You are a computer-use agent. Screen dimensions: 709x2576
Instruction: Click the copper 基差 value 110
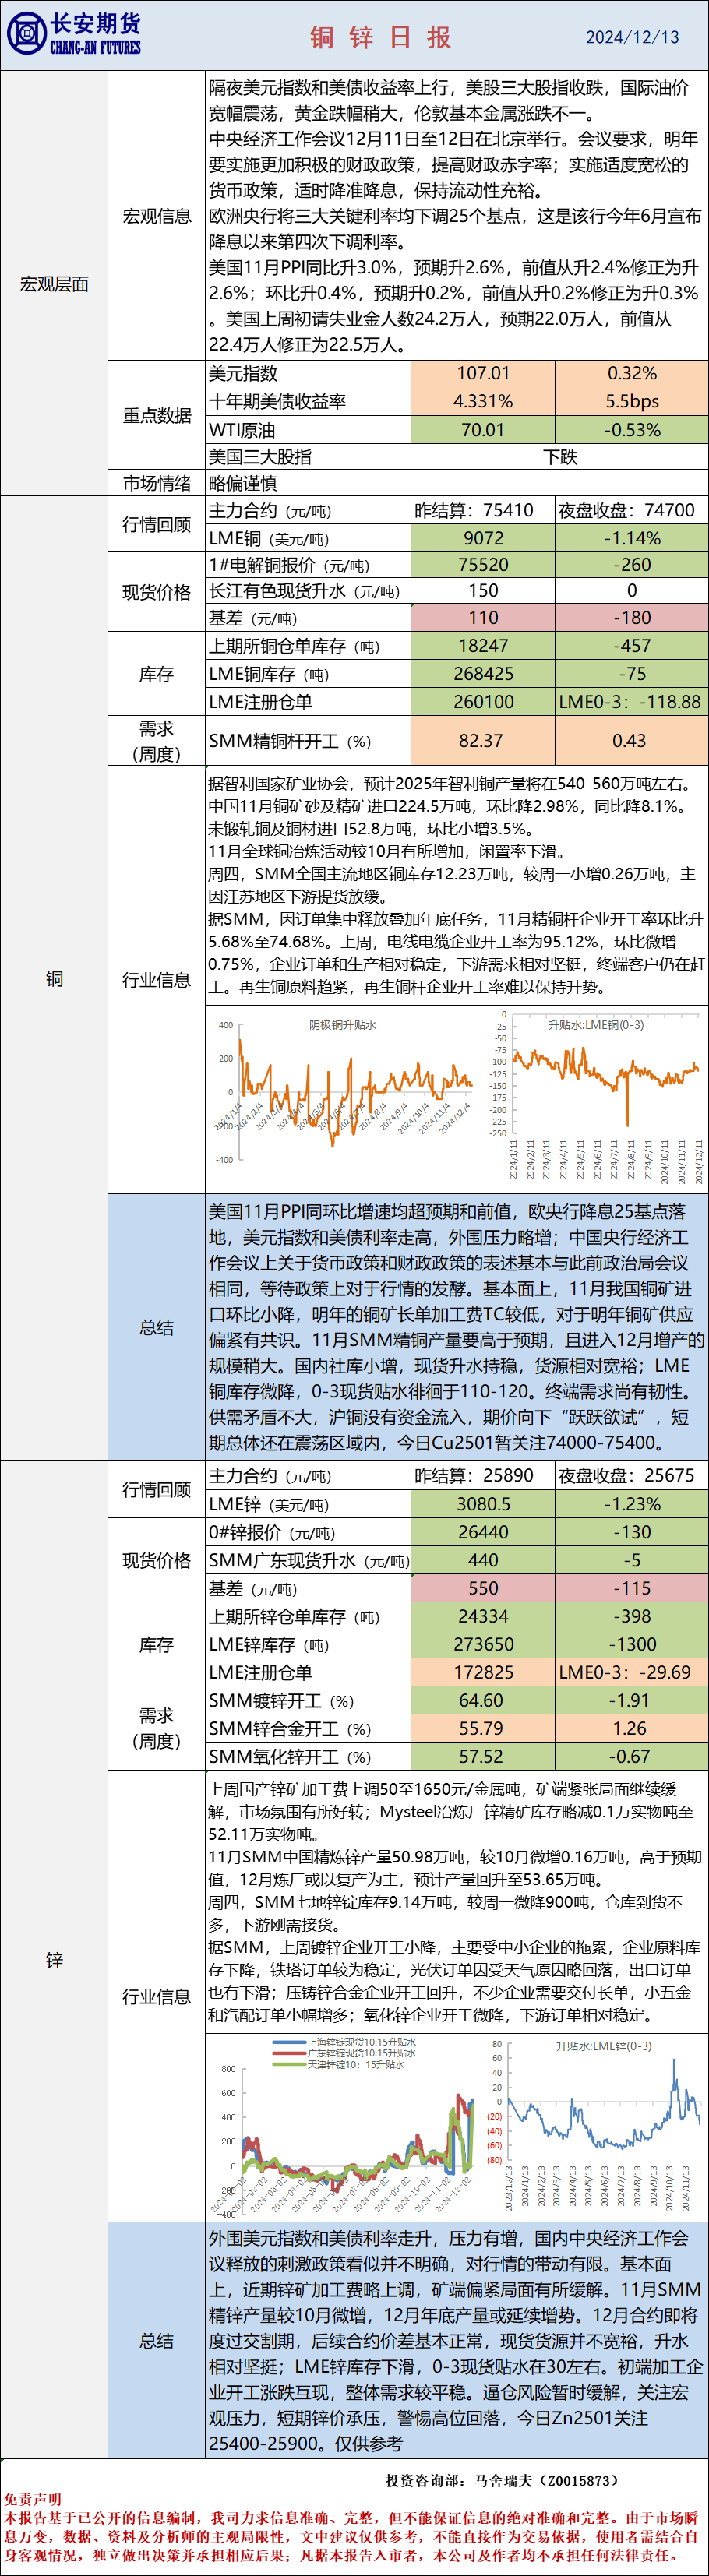click(483, 618)
